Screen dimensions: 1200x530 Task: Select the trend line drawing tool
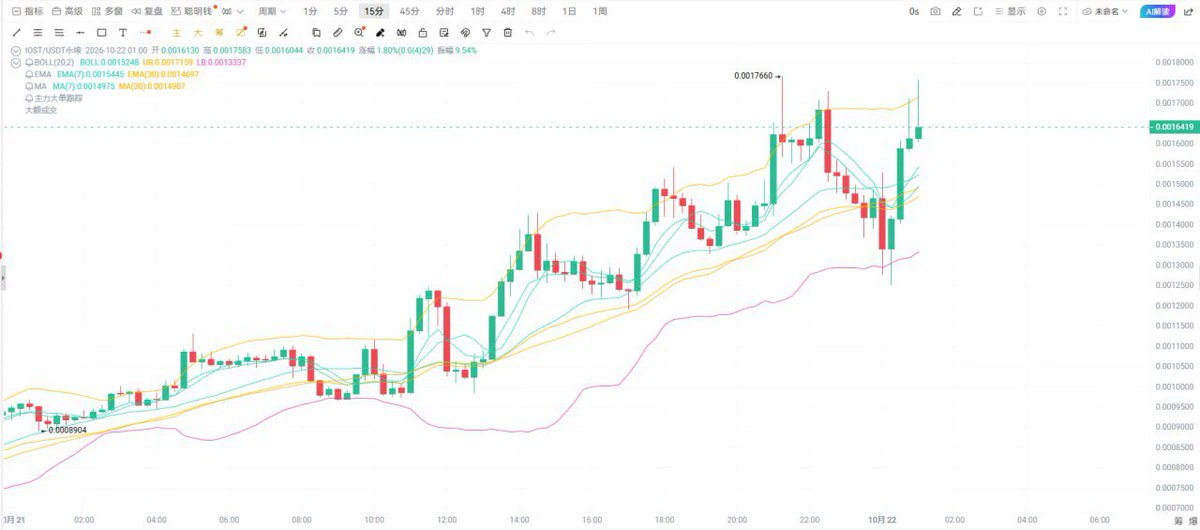[x=16, y=33]
